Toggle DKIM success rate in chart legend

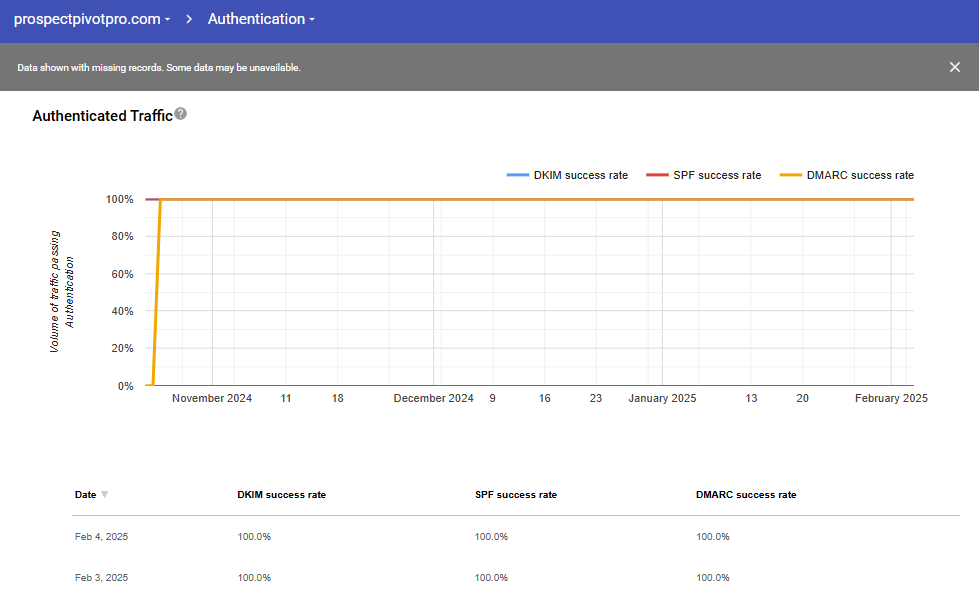(568, 175)
